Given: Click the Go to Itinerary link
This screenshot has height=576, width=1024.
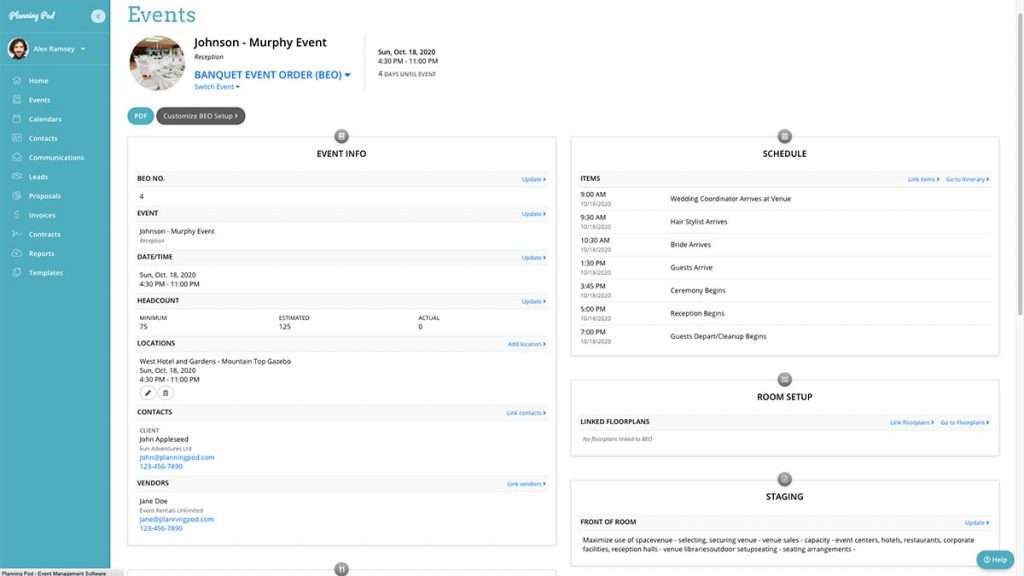Looking at the screenshot, I should pos(967,179).
